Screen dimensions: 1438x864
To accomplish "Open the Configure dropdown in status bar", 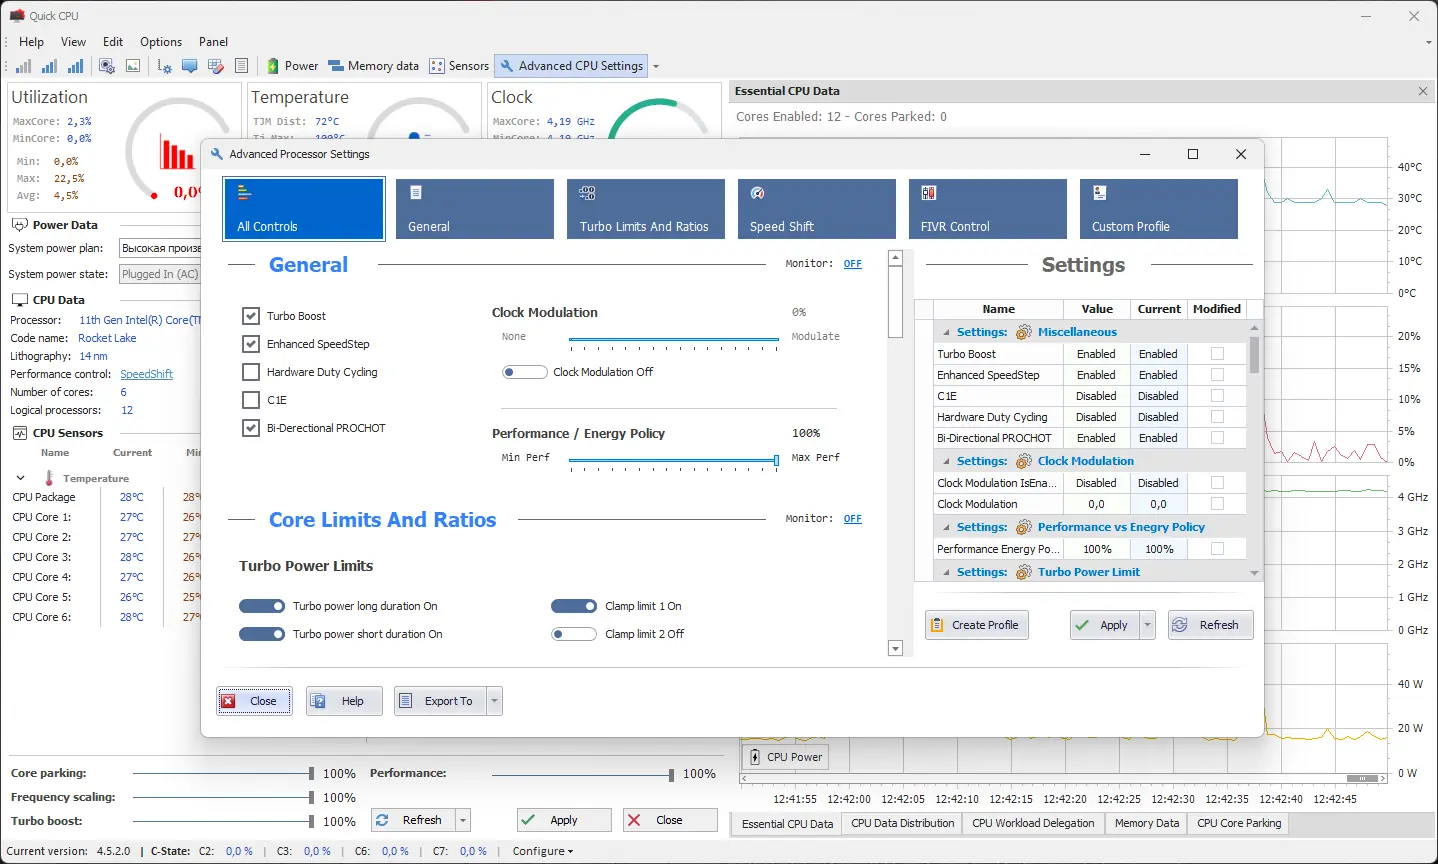I will tap(543, 851).
